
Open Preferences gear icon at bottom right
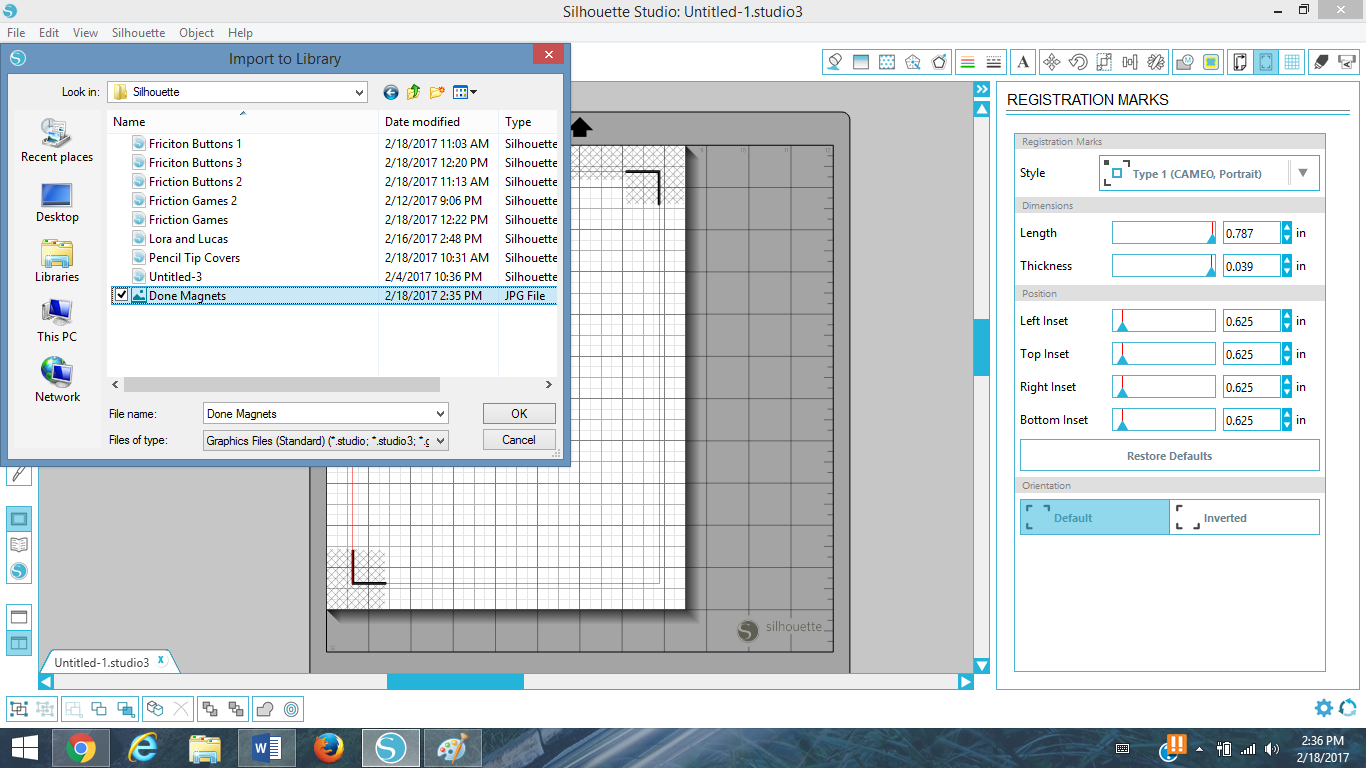click(x=1323, y=708)
